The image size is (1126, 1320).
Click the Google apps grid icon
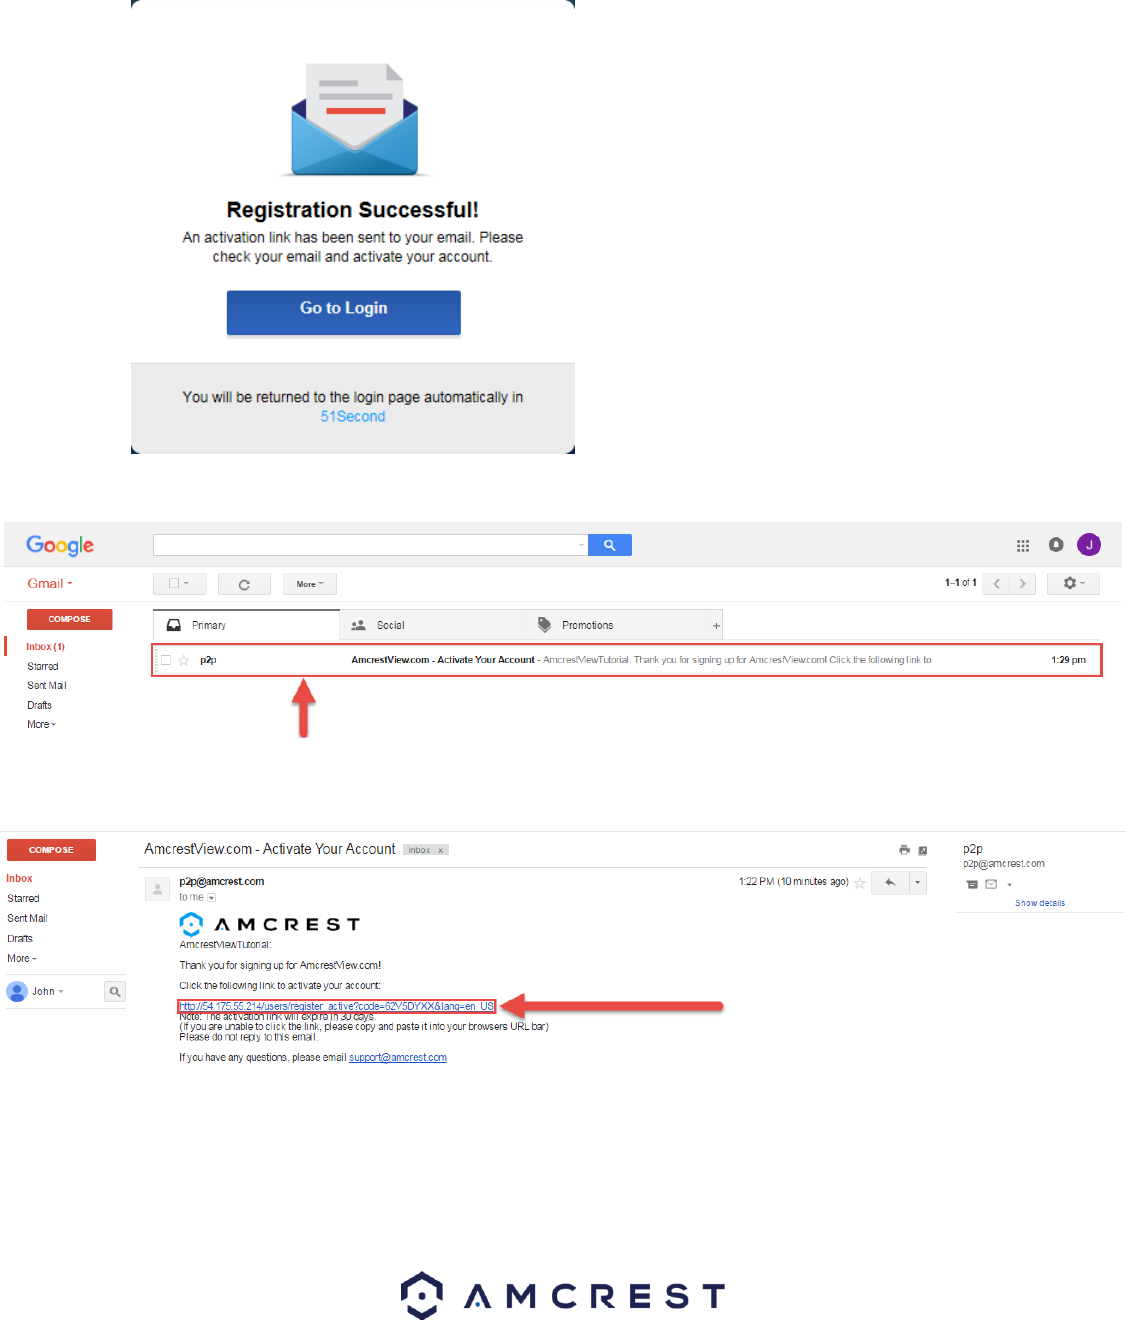pos(1022,546)
